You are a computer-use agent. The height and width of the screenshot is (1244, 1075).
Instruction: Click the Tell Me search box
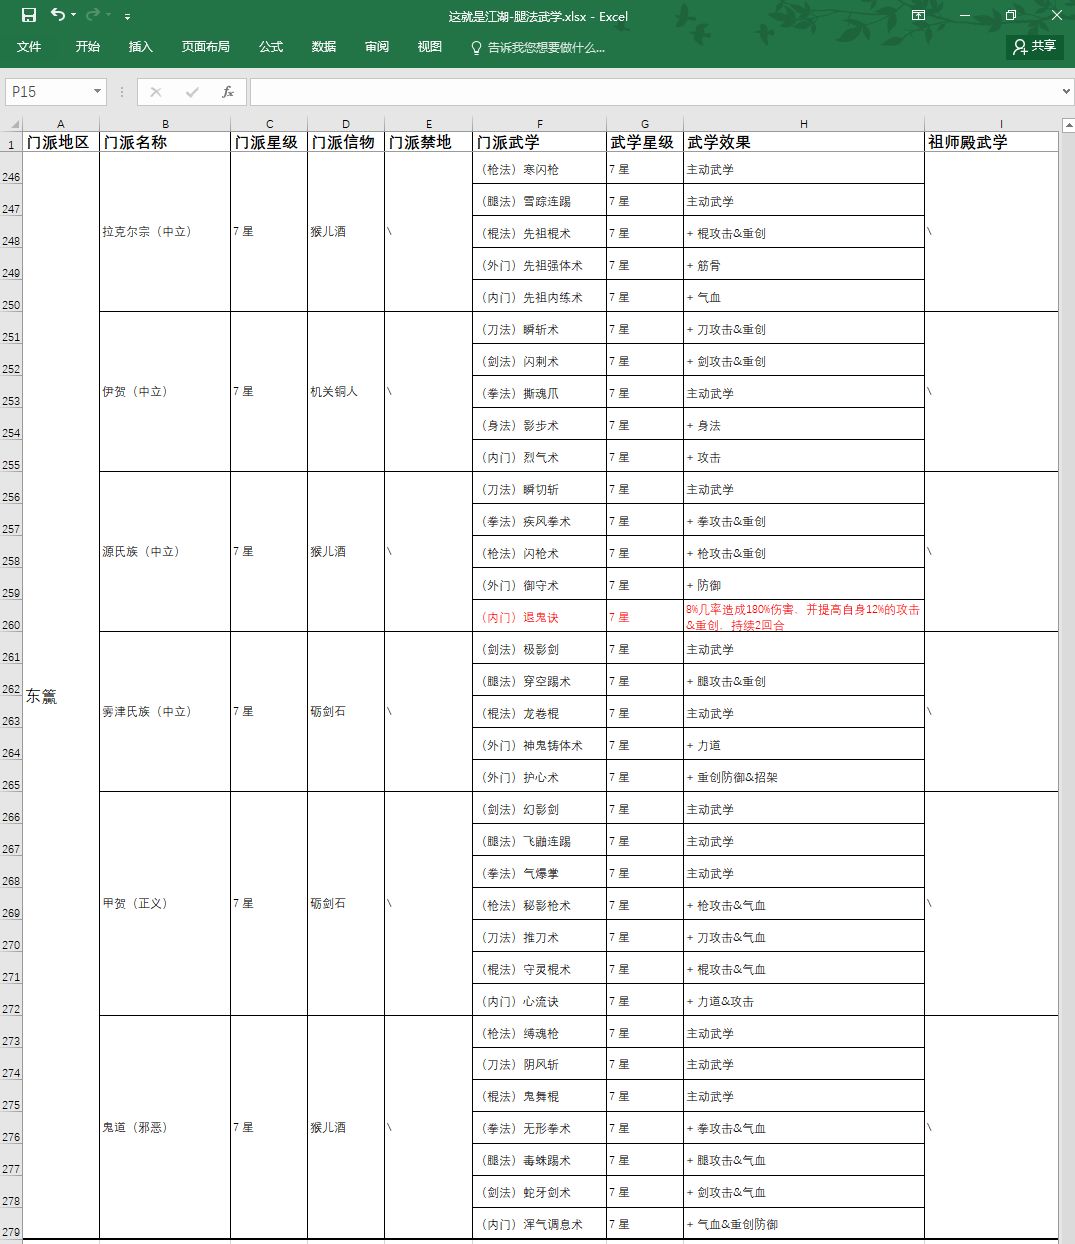click(538, 47)
